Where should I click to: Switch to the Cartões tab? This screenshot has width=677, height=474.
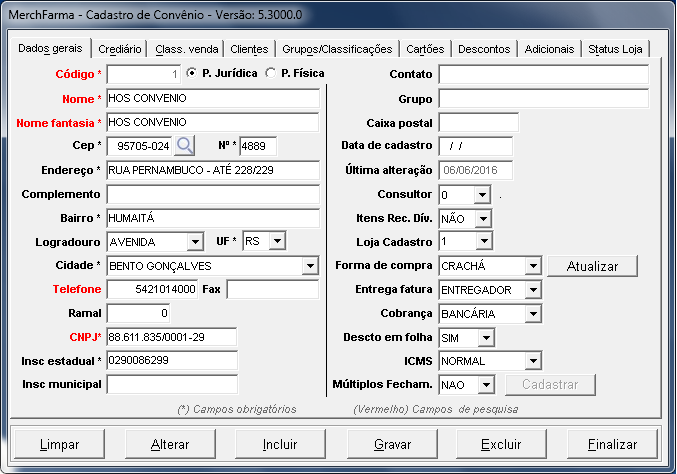pyautogui.click(x=426, y=48)
